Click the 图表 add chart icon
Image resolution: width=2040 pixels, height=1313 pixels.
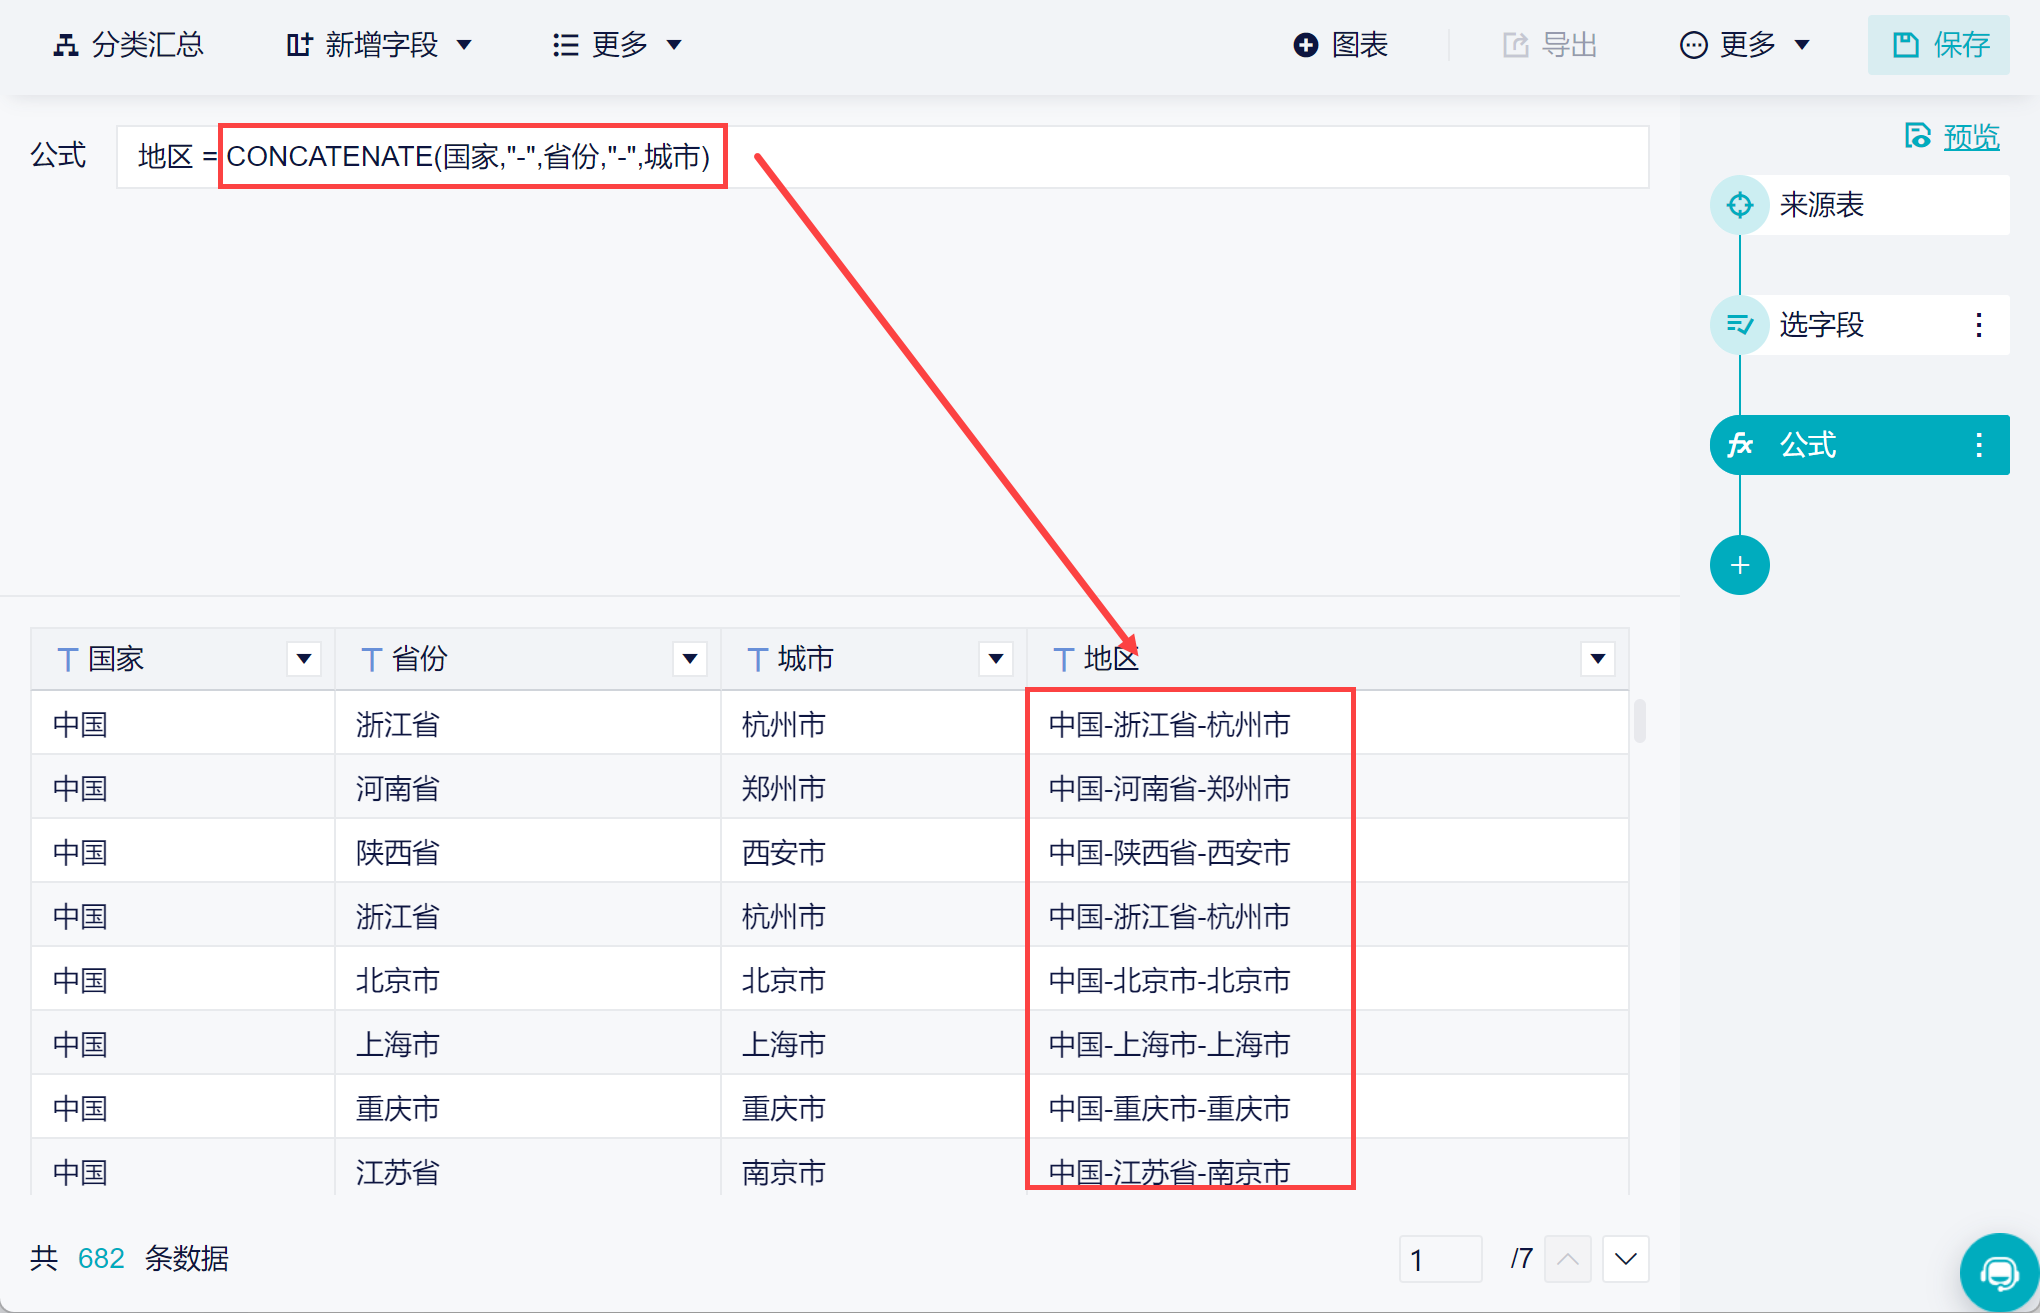1305,45
